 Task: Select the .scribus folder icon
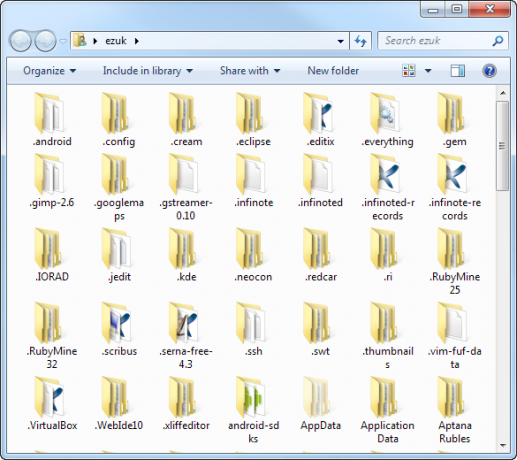[x=116, y=323]
